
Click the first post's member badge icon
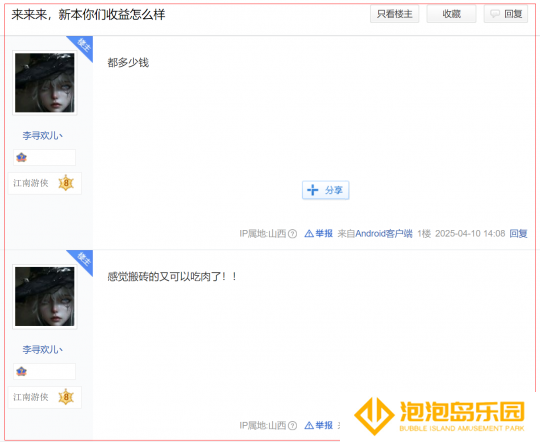[x=21, y=157]
